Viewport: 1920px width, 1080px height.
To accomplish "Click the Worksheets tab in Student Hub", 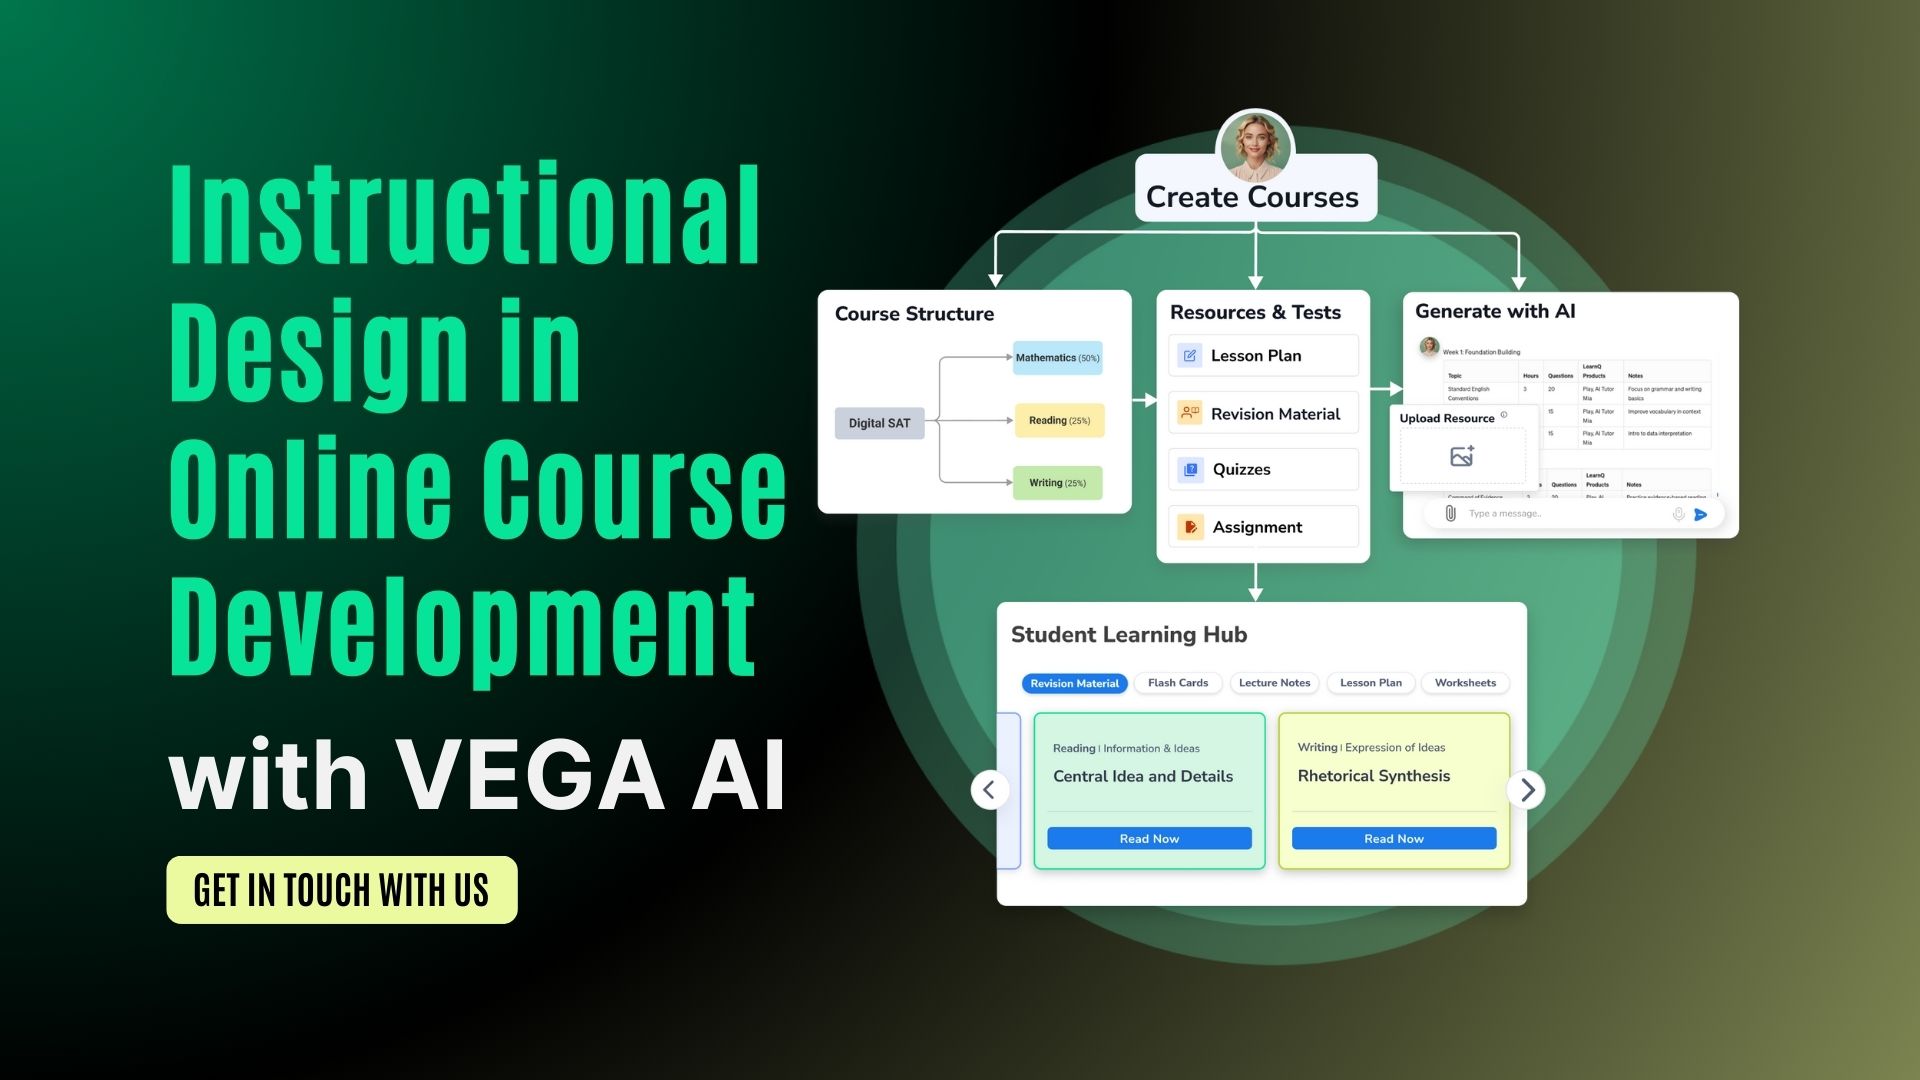I will (x=1464, y=682).
